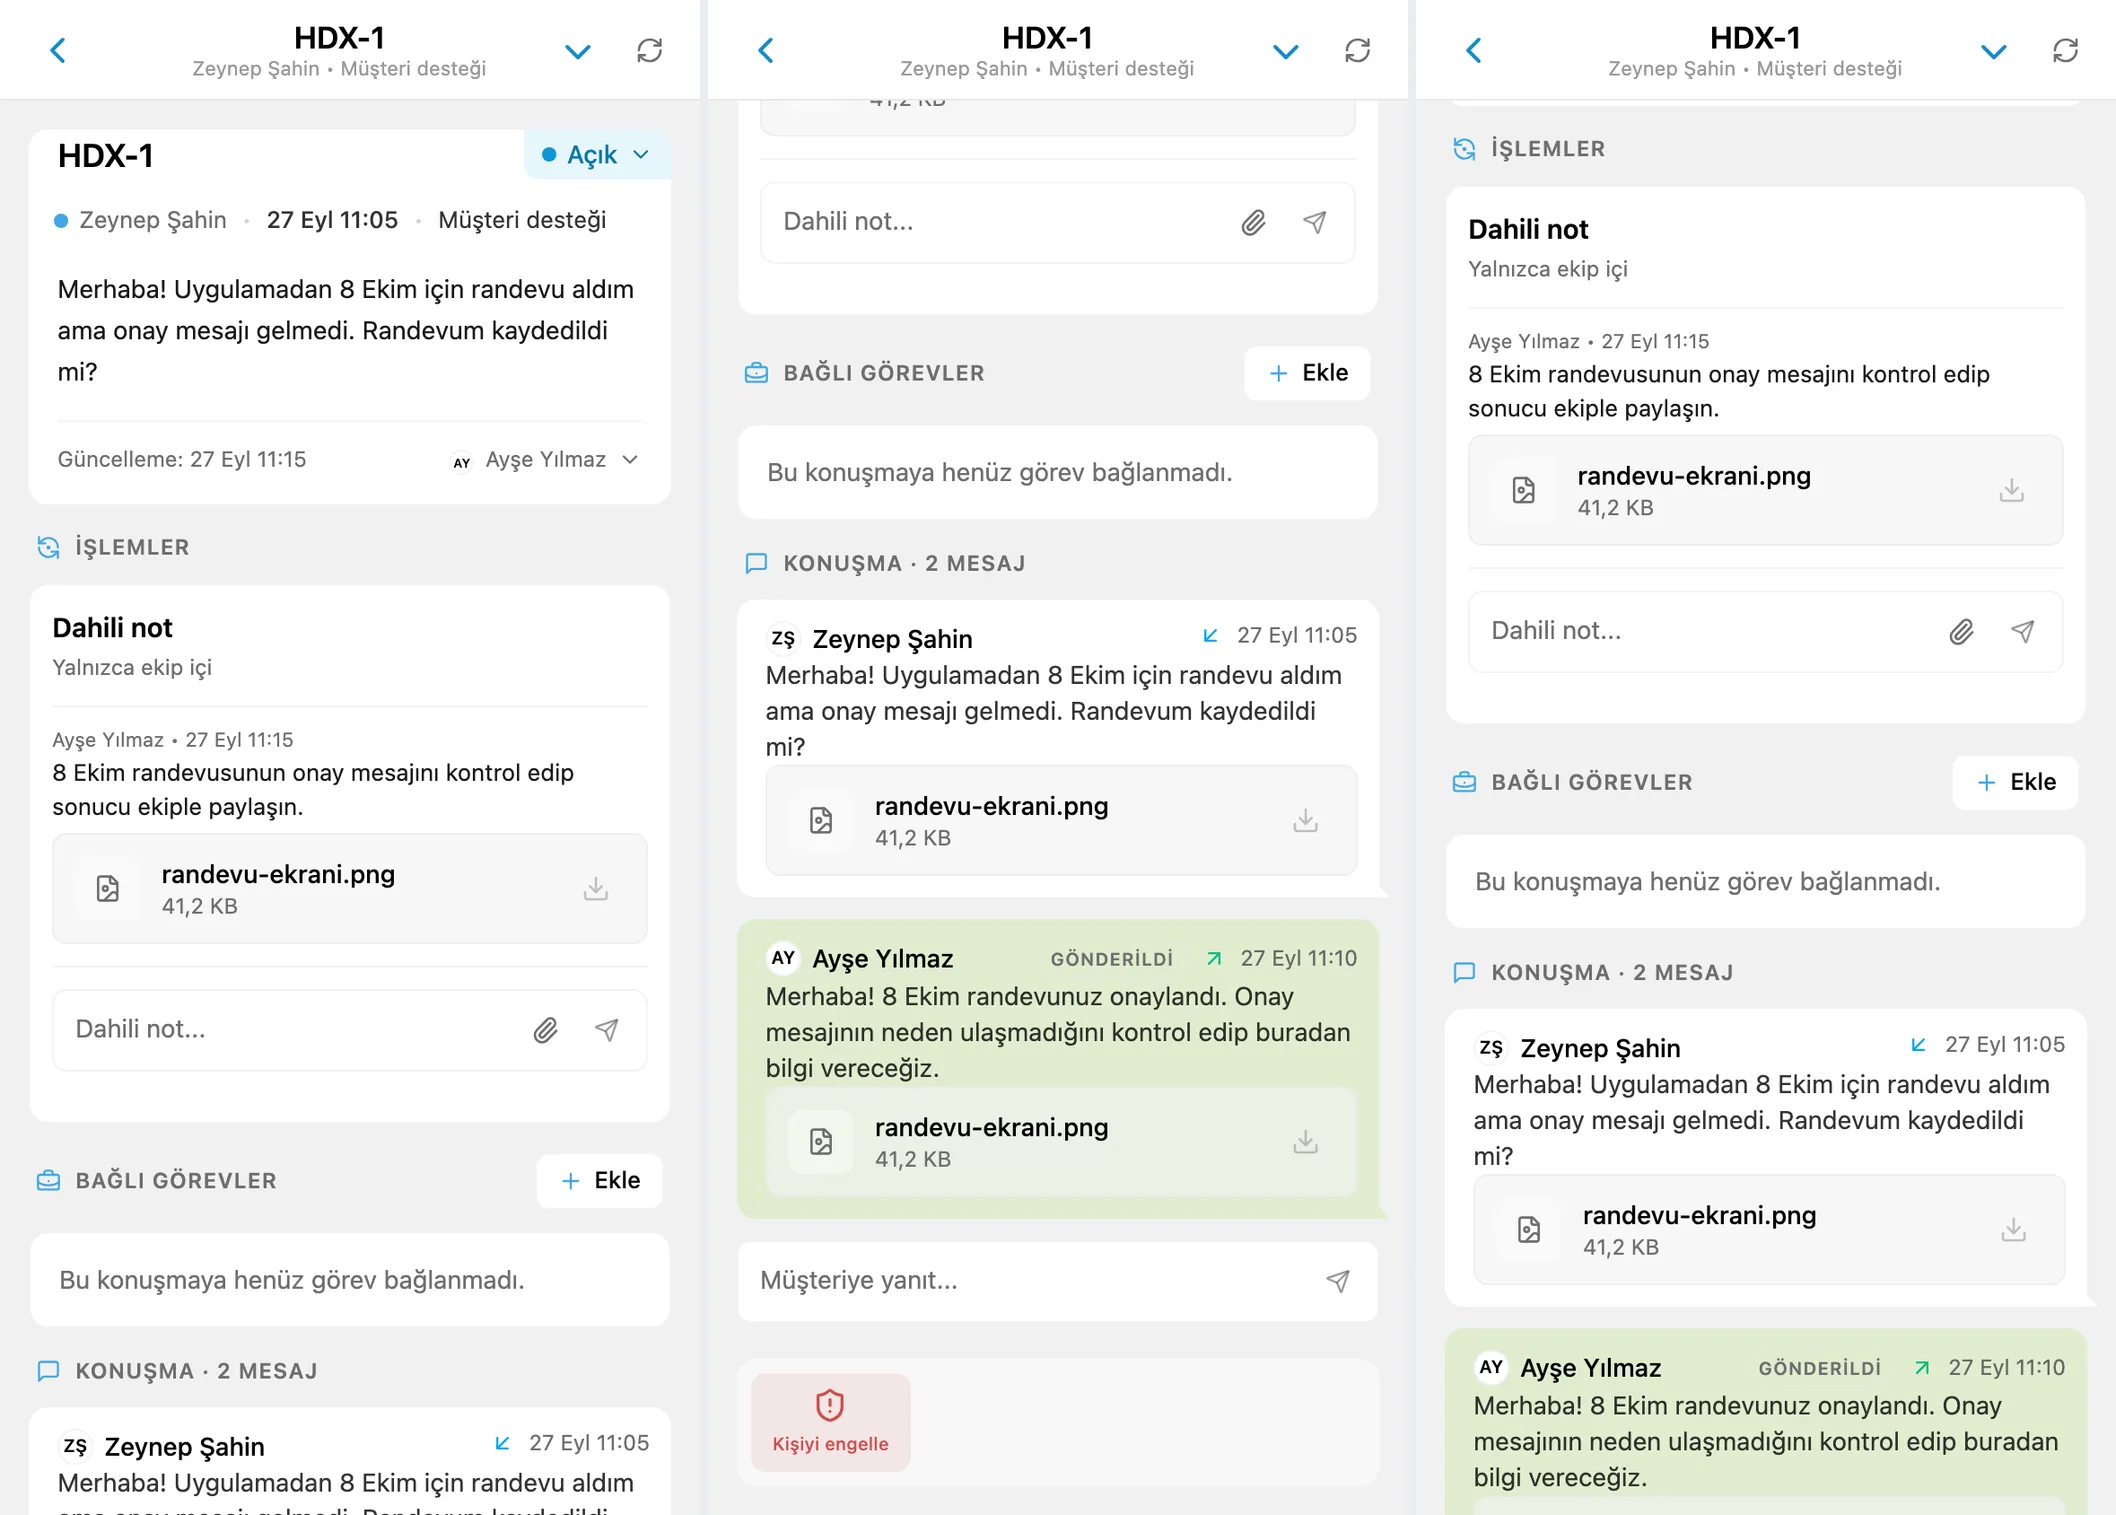This screenshot has width=2116, height=1515.
Task: Expand right panel header chevron
Action: click(1994, 51)
